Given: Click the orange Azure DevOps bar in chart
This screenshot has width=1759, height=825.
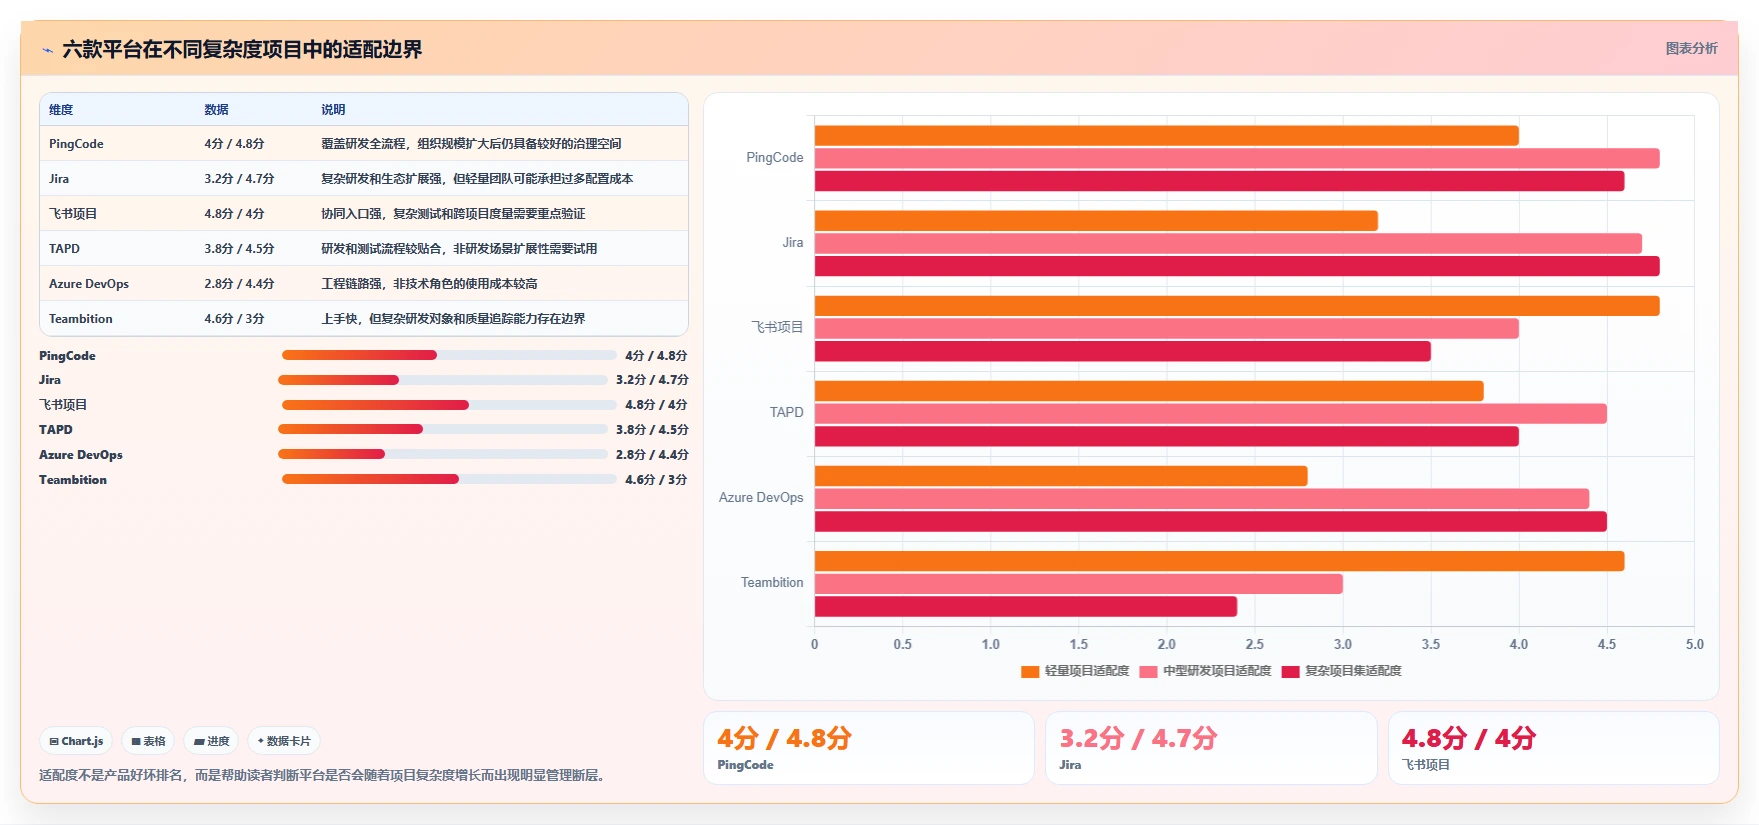Looking at the screenshot, I should [x=1061, y=476].
